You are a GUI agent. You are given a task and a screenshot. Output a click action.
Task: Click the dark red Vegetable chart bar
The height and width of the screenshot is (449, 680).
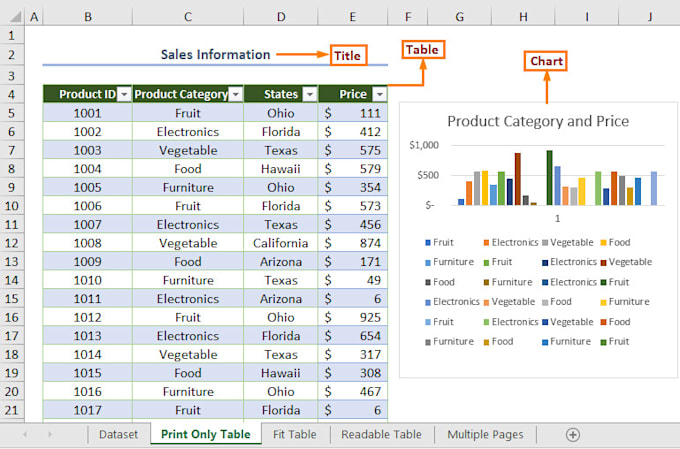click(x=518, y=179)
